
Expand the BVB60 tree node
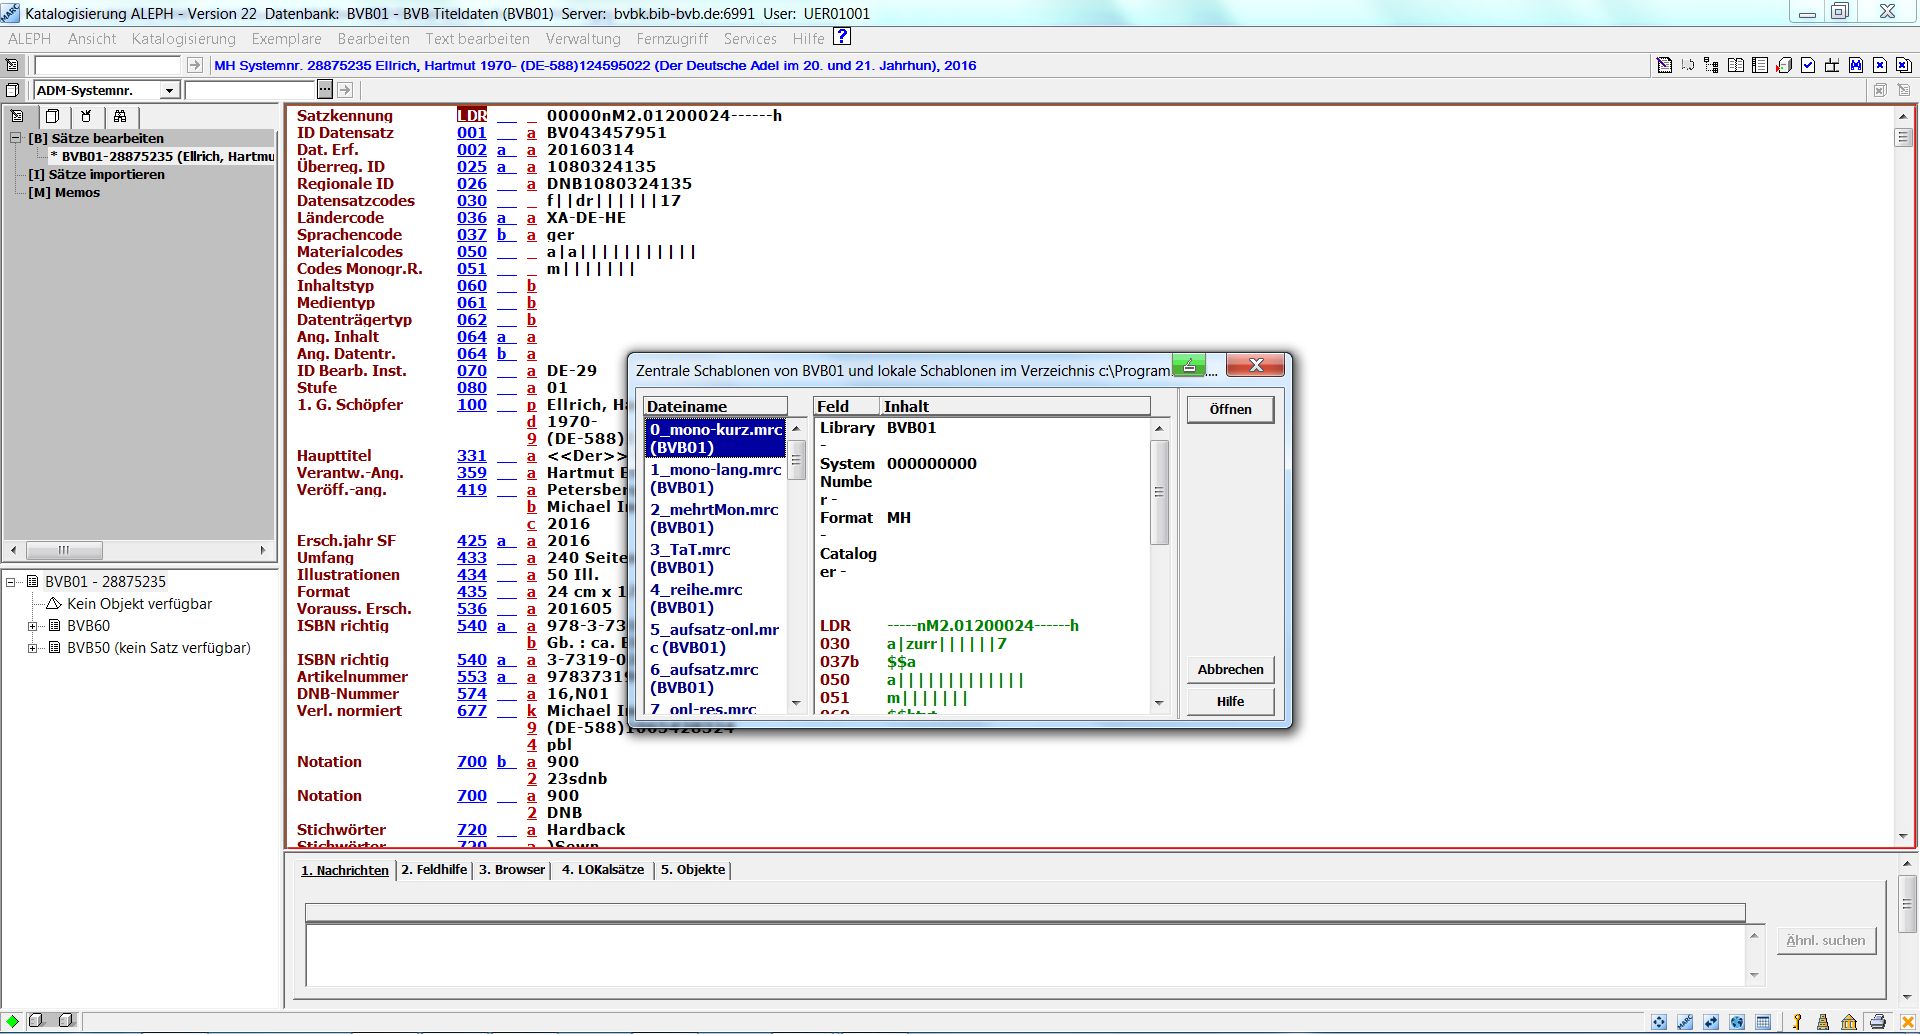coord(33,626)
